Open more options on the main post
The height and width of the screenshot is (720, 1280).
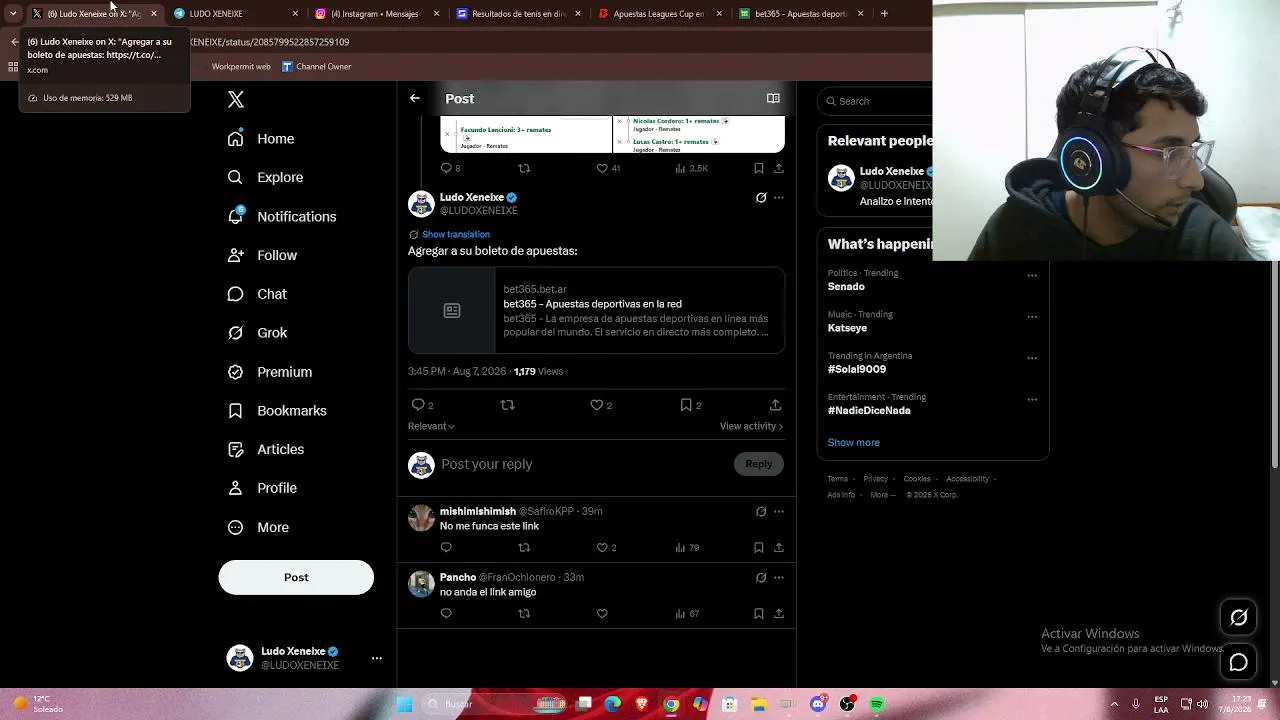point(779,198)
